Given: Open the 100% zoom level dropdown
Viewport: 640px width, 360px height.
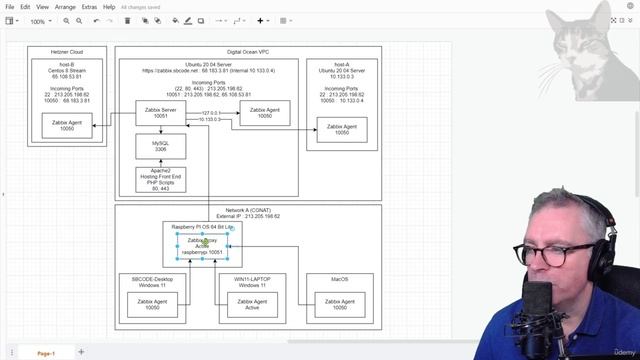Looking at the screenshot, I should pos(41,21).
